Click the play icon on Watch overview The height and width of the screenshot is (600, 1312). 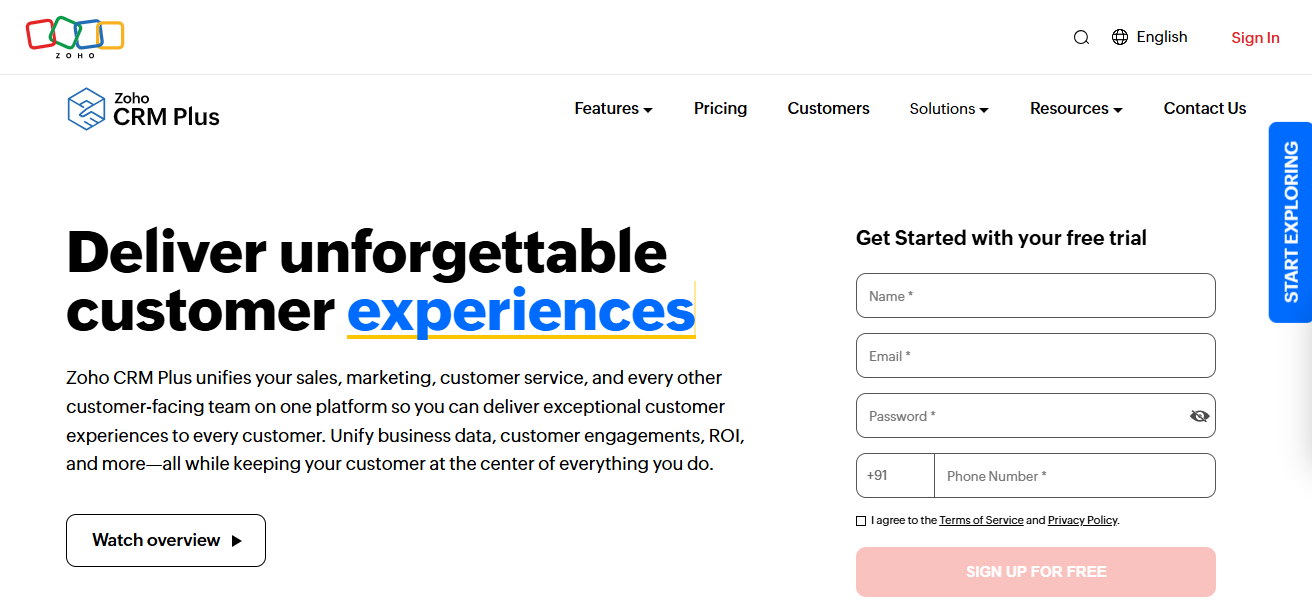tap(237, 540)
